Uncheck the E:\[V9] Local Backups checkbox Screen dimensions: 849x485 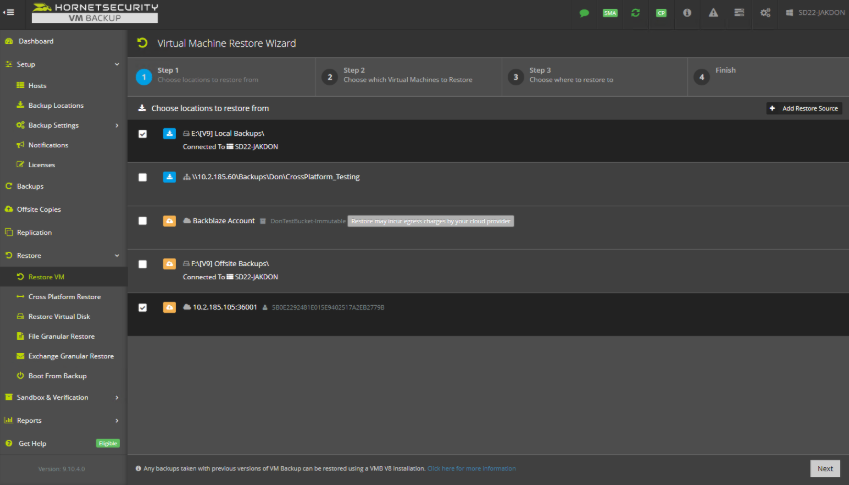point(142,134)
